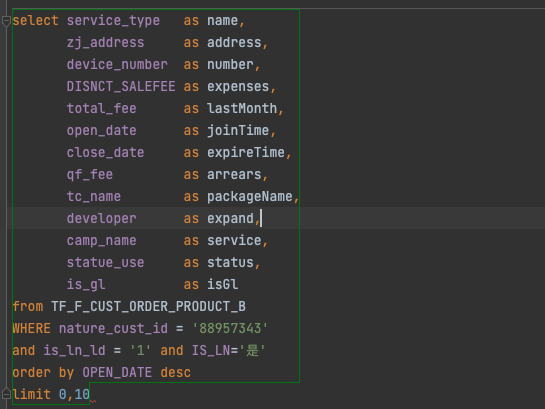The height and width of the screenshot is (409, 545).
Task: Click the fold end marker beside limit
Action: pyautogui.click(x=6, y=394)
